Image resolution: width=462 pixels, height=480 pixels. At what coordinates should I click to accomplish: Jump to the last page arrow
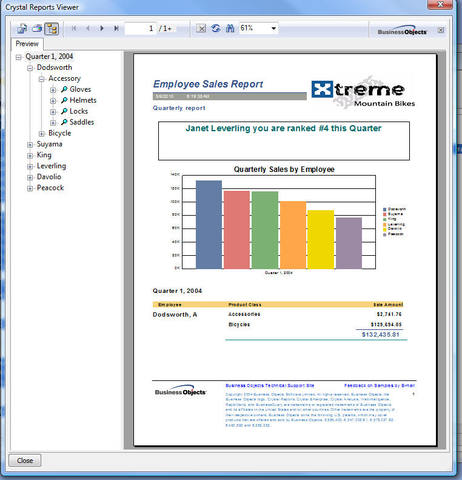click(x=116, y=29)
